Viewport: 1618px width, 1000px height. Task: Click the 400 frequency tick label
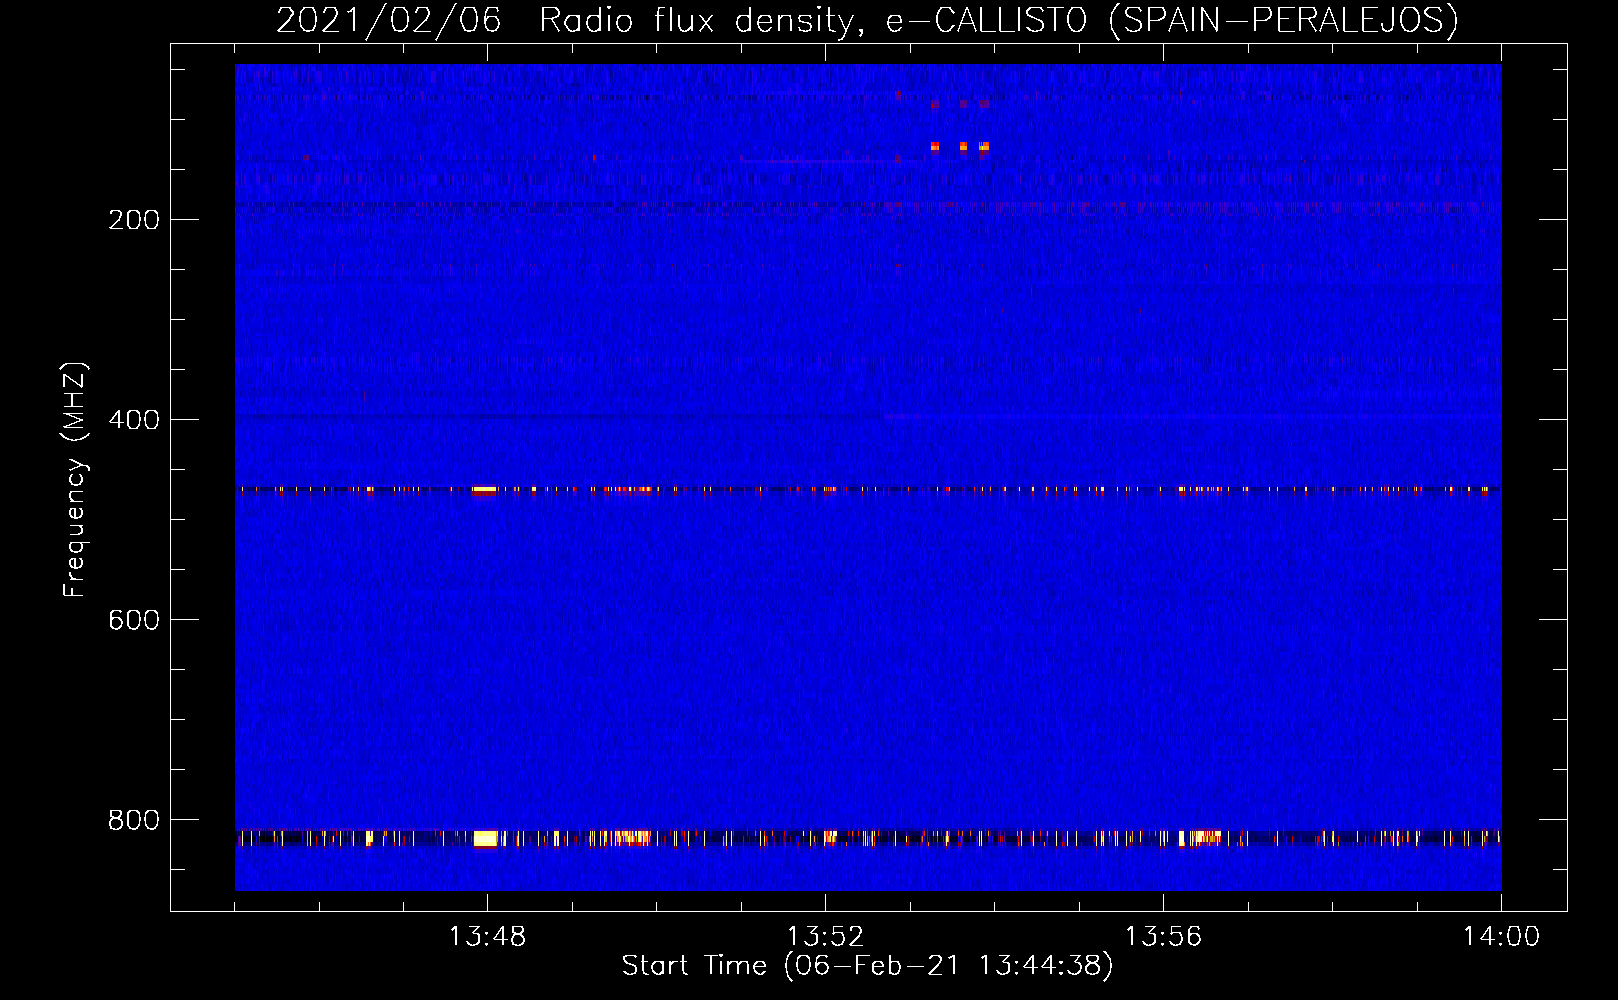134,420
